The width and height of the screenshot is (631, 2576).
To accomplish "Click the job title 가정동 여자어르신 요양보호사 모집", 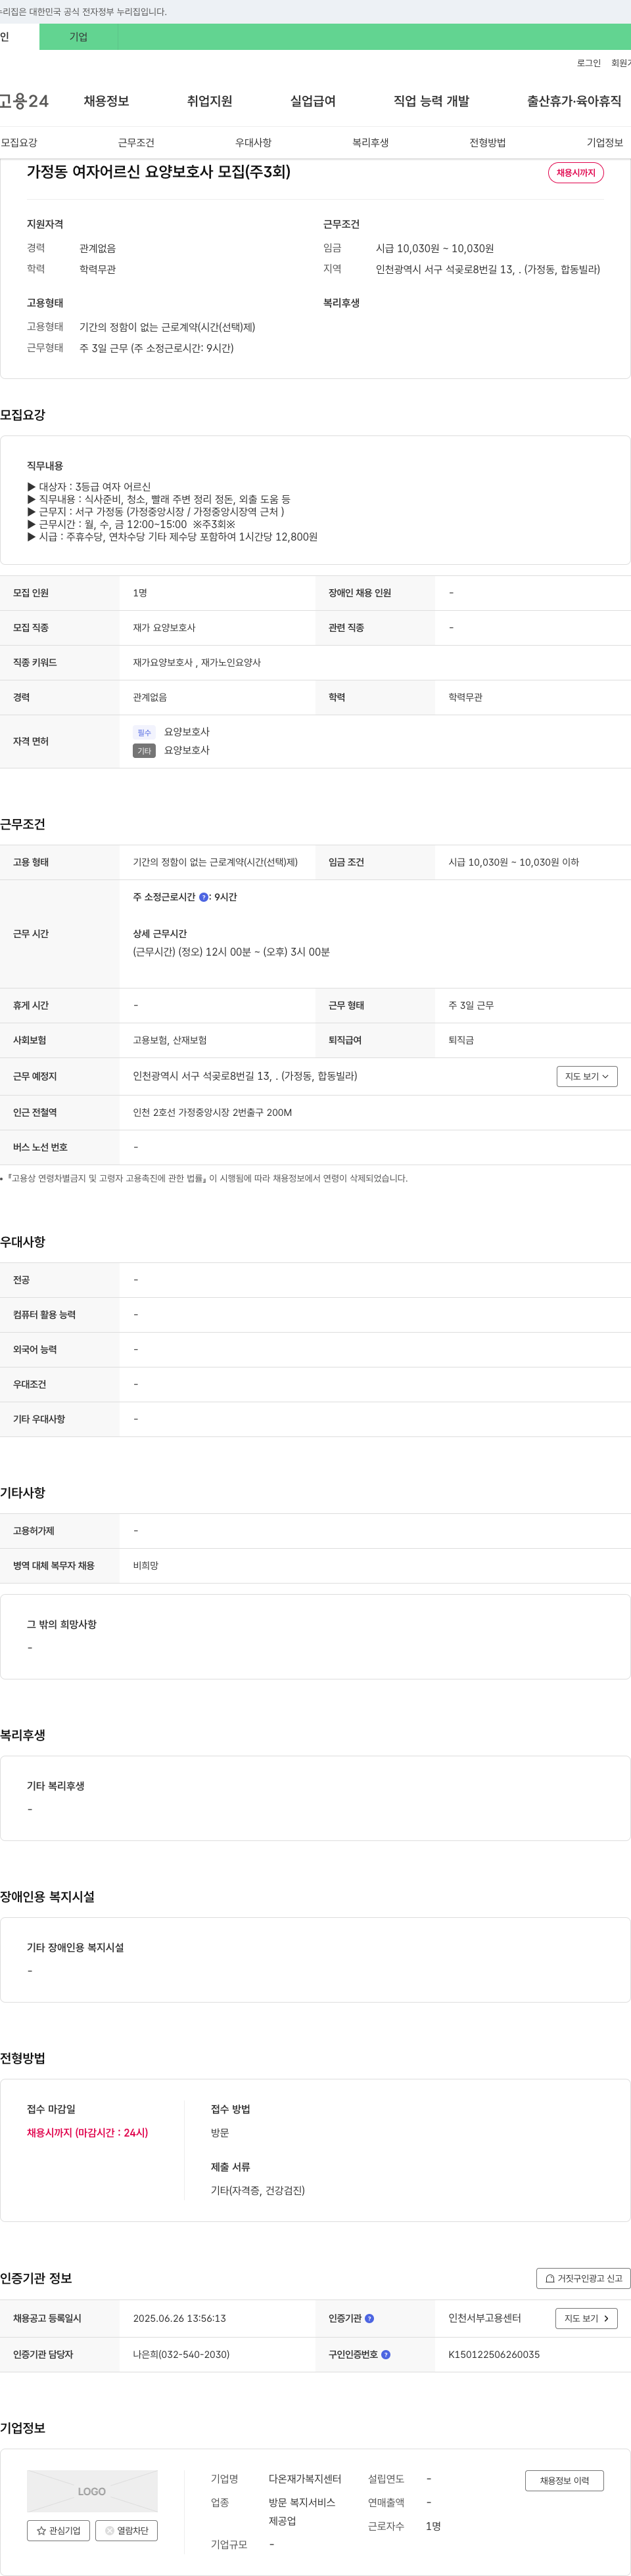I will [x=159, y=172].
